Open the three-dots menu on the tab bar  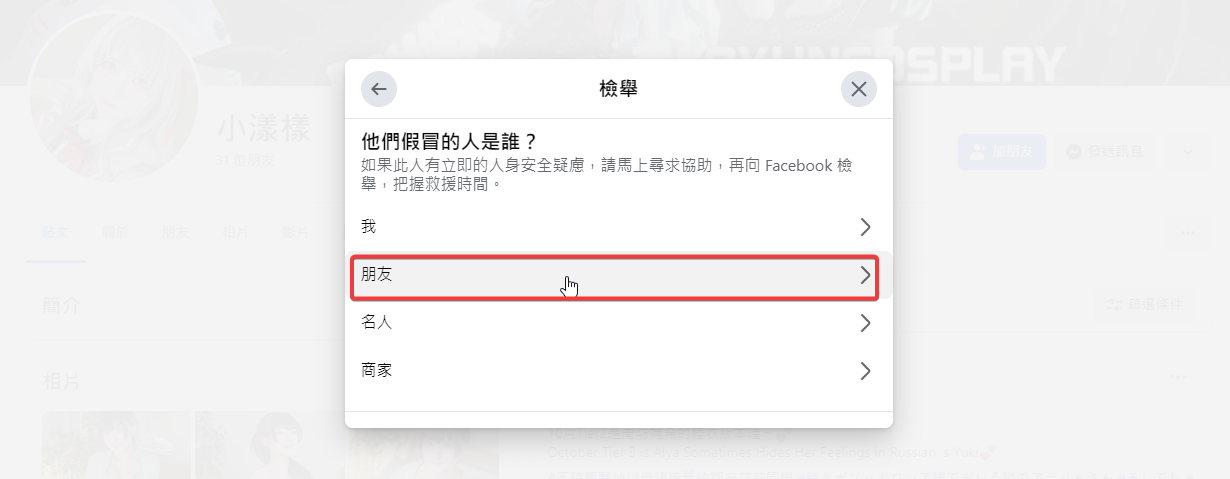pyautogui.click(x=1187, y=233)
